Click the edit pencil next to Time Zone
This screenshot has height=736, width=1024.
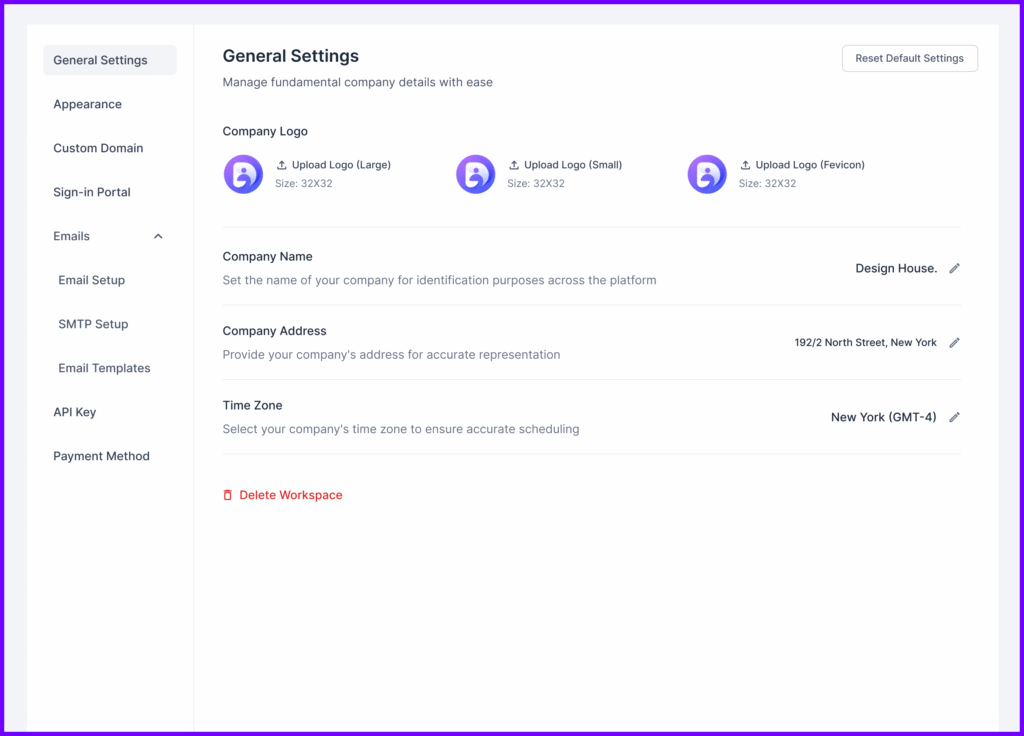(954, 417)
